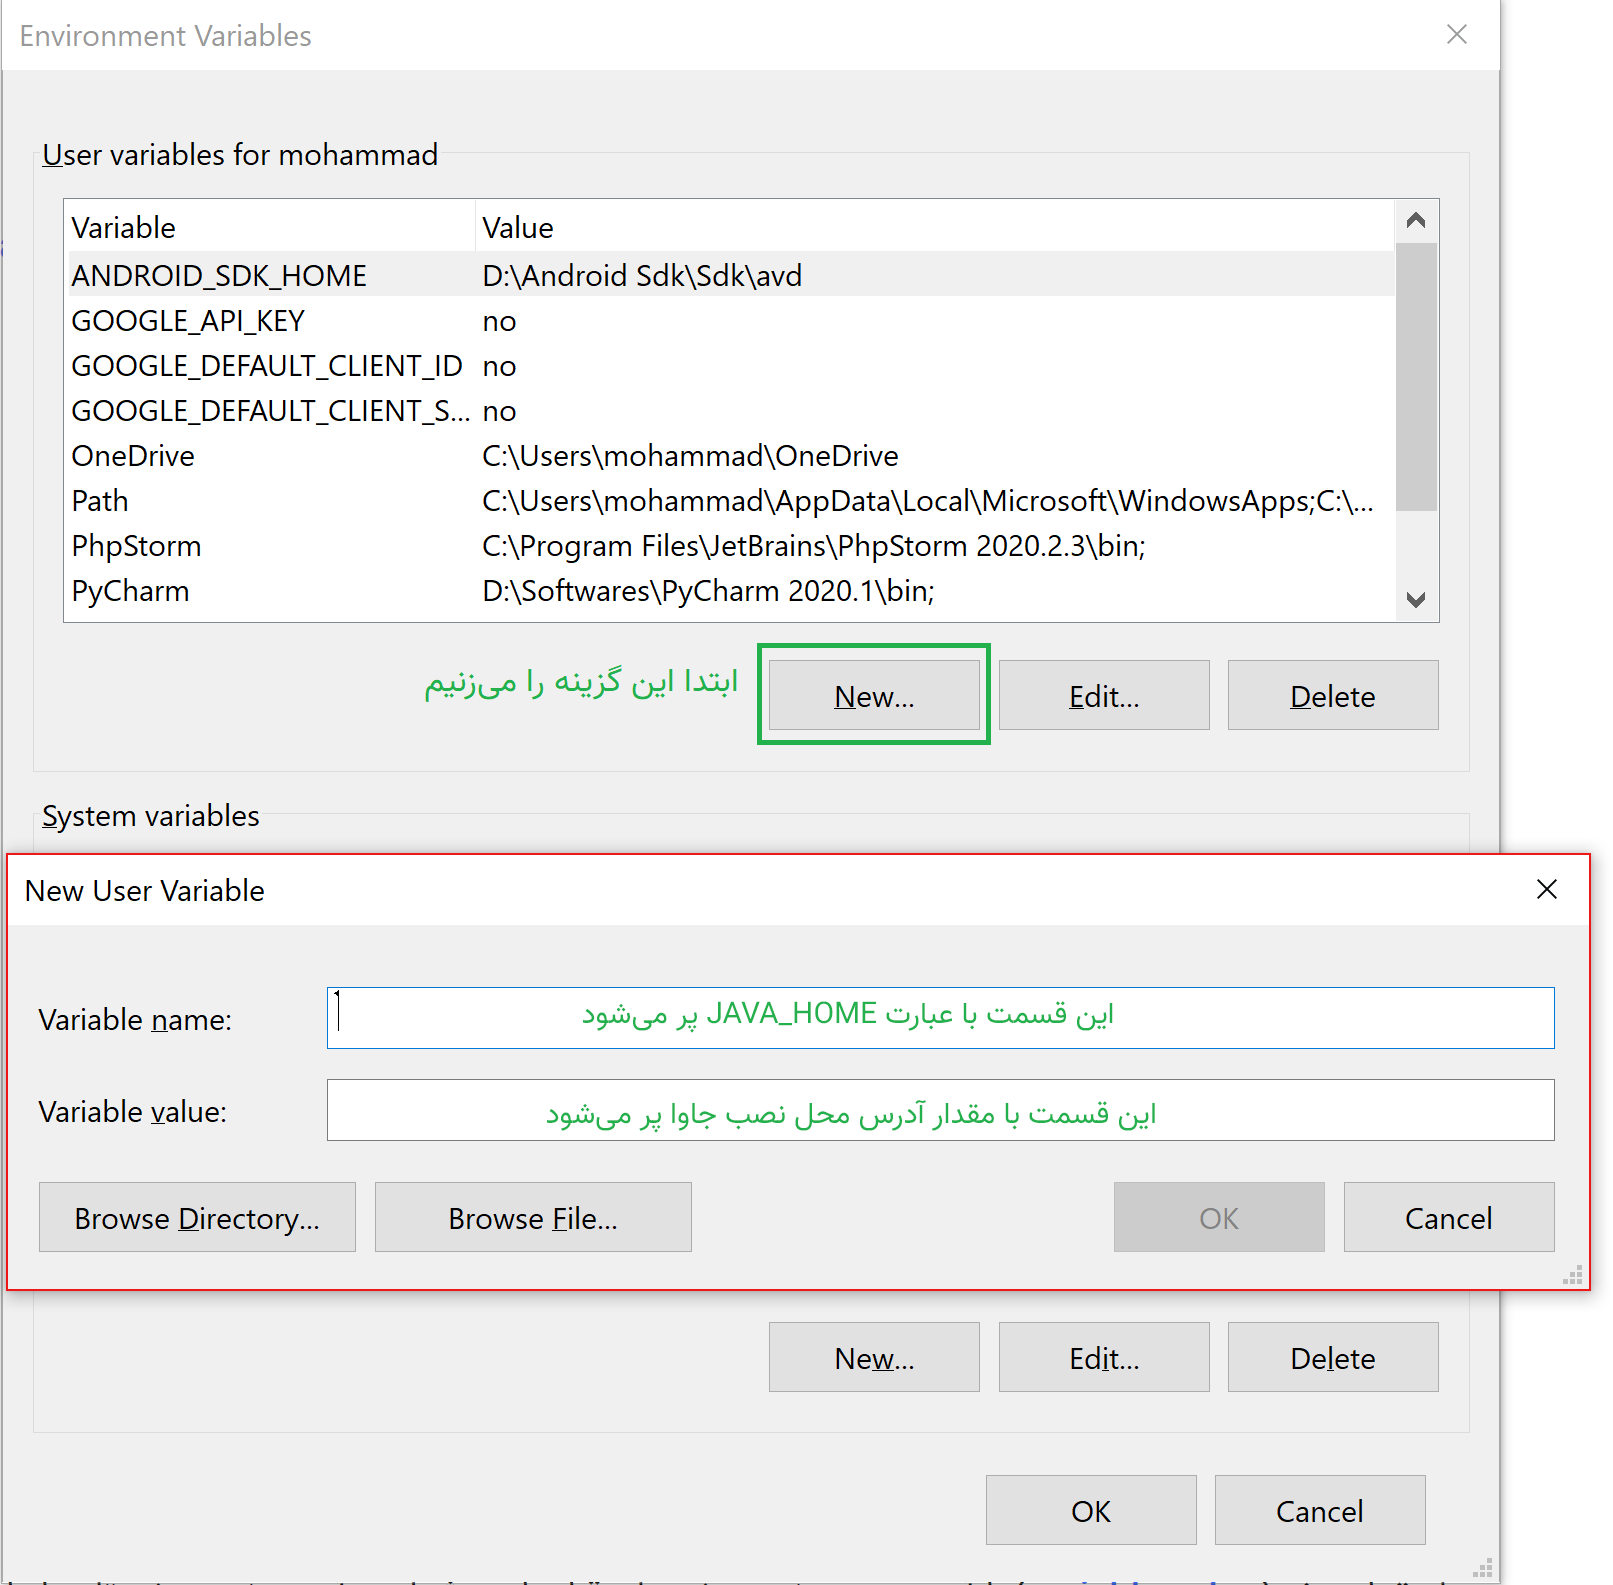Select the PhpStorm variable row
The height and width of the screenshot is (1585, 1613).
(729, 545)
